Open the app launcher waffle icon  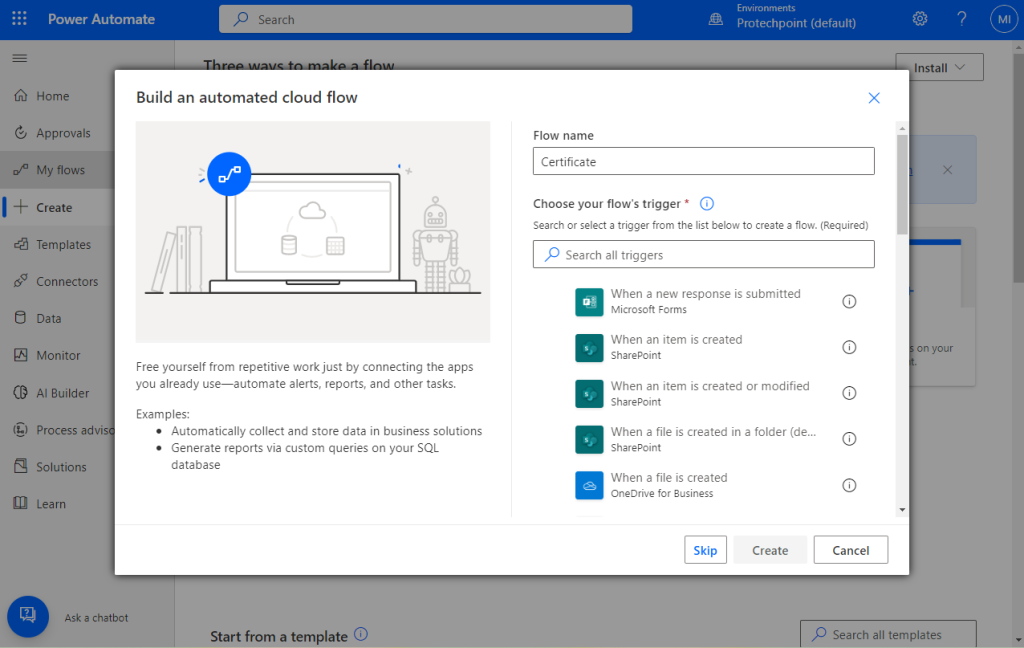pyautogui.click(x=20, y=19)
